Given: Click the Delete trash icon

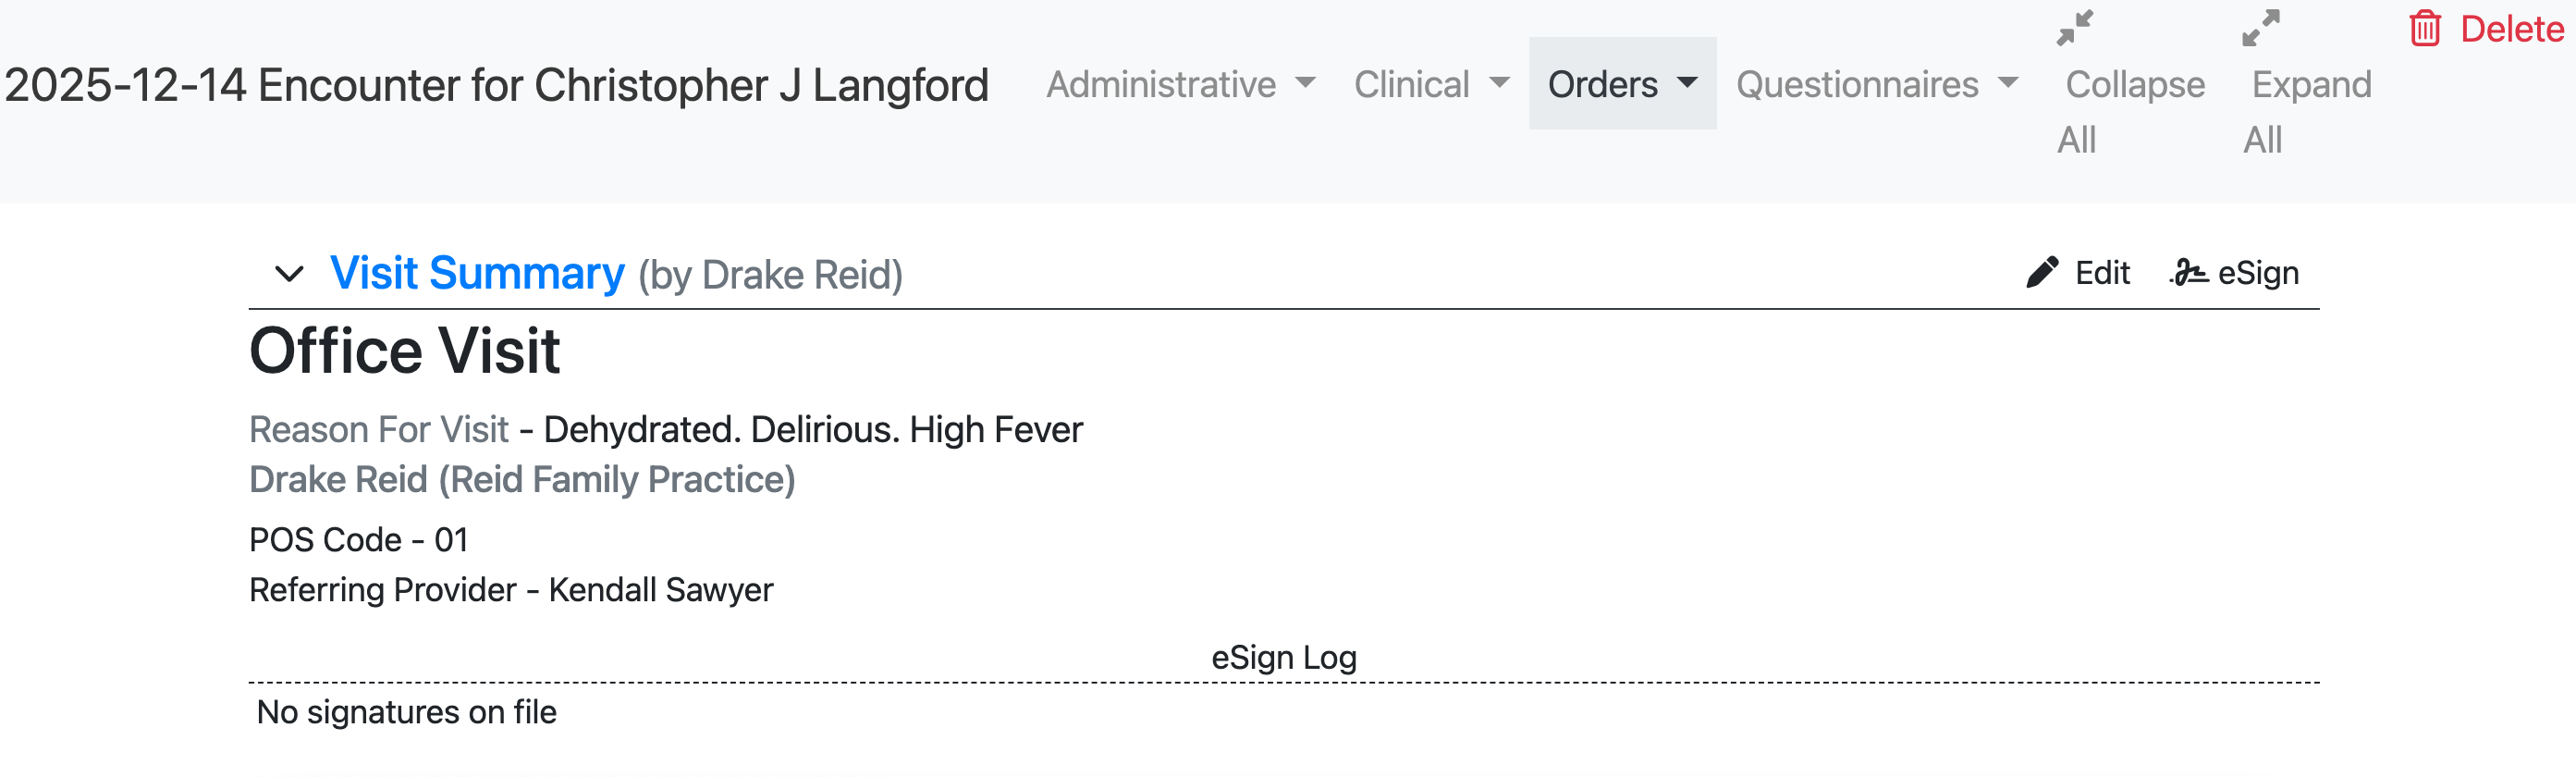Looking at the screenshot, I should [x=2424, y=28].
